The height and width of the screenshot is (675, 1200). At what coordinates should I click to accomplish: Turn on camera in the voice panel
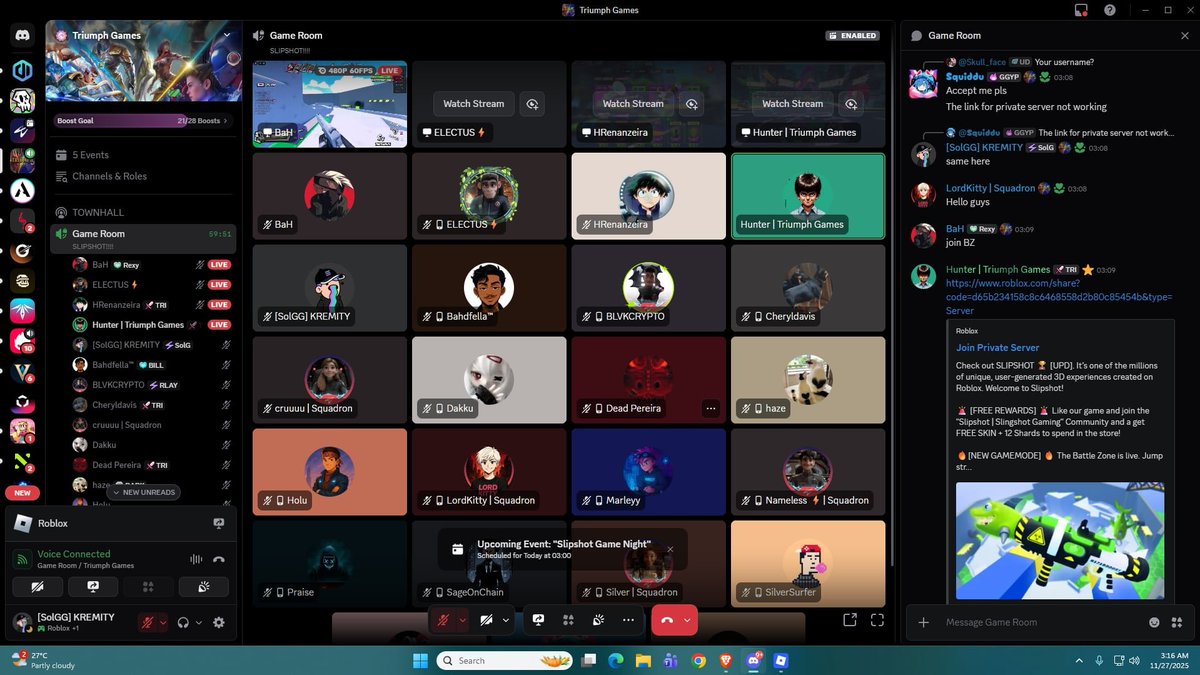click(38, 587)
